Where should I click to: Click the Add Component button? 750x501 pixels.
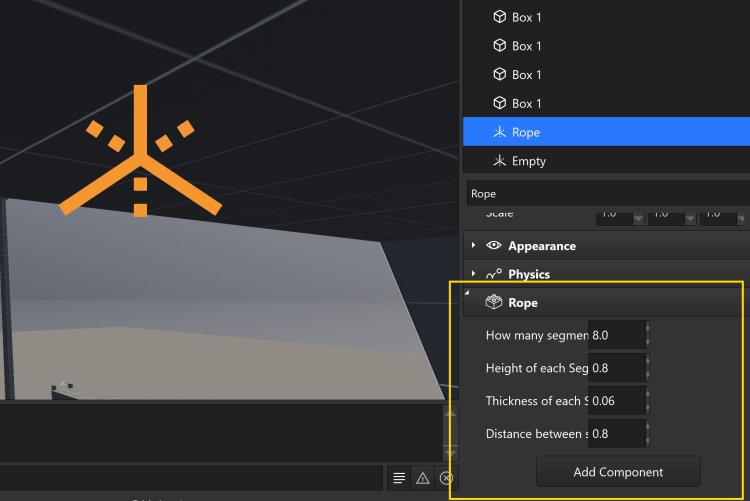(x=618, y=471)
